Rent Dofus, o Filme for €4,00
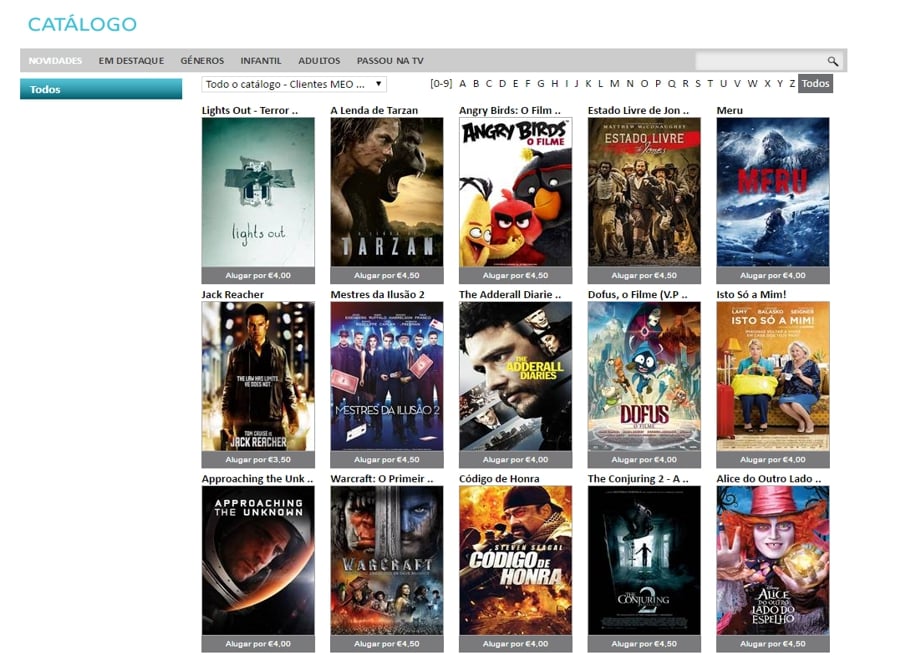 click(x=643, y=460)
